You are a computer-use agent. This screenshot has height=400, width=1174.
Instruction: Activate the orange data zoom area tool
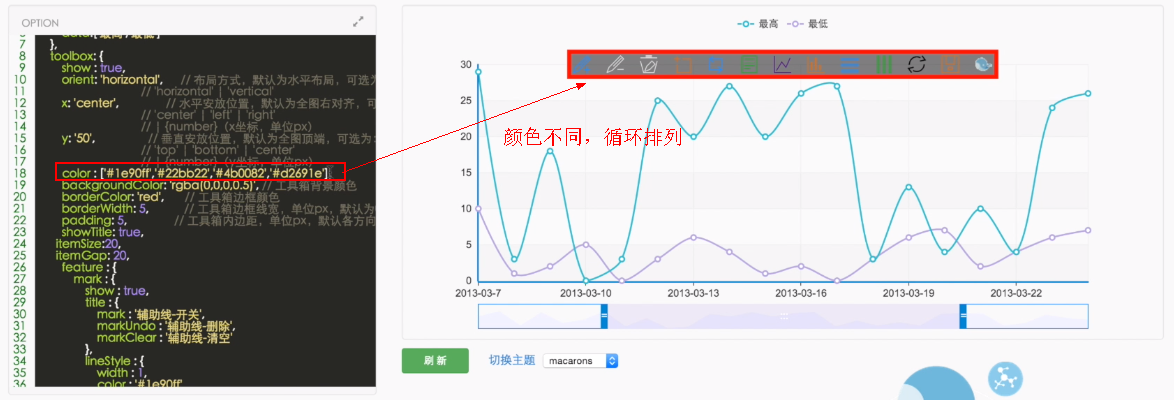click(x=682, y=64)
